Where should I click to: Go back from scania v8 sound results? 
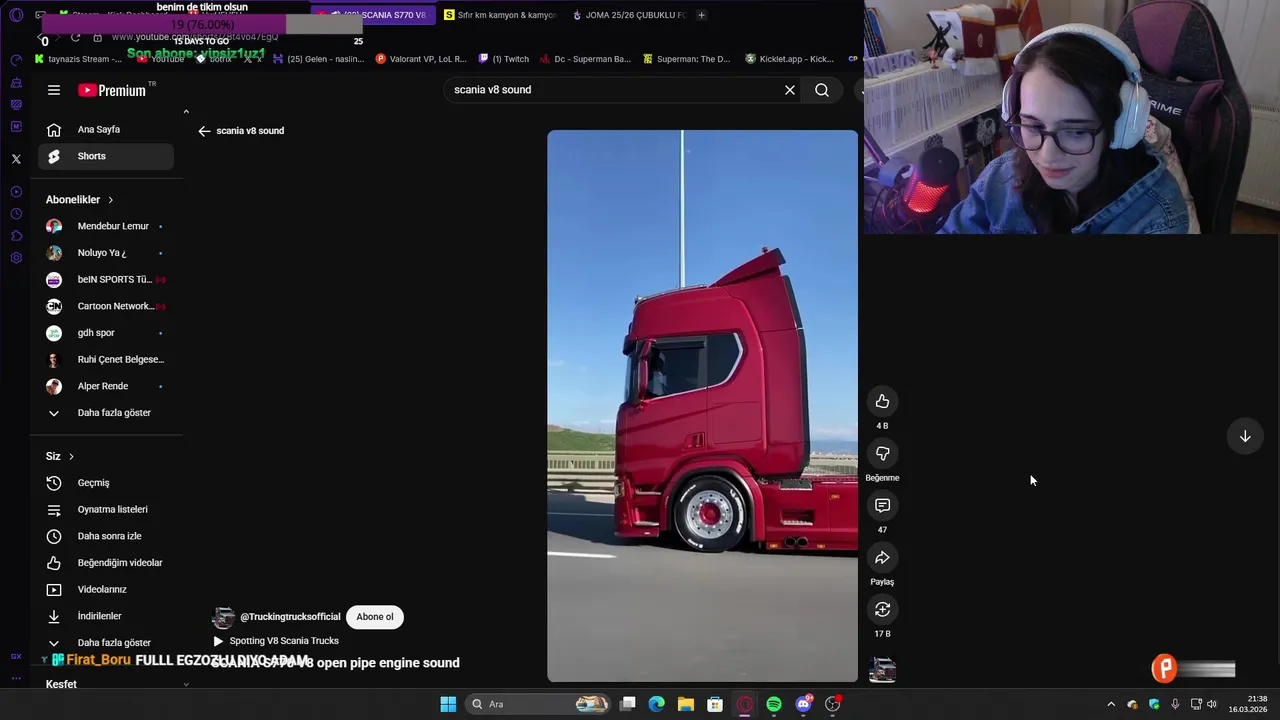(x=204, y=131)
